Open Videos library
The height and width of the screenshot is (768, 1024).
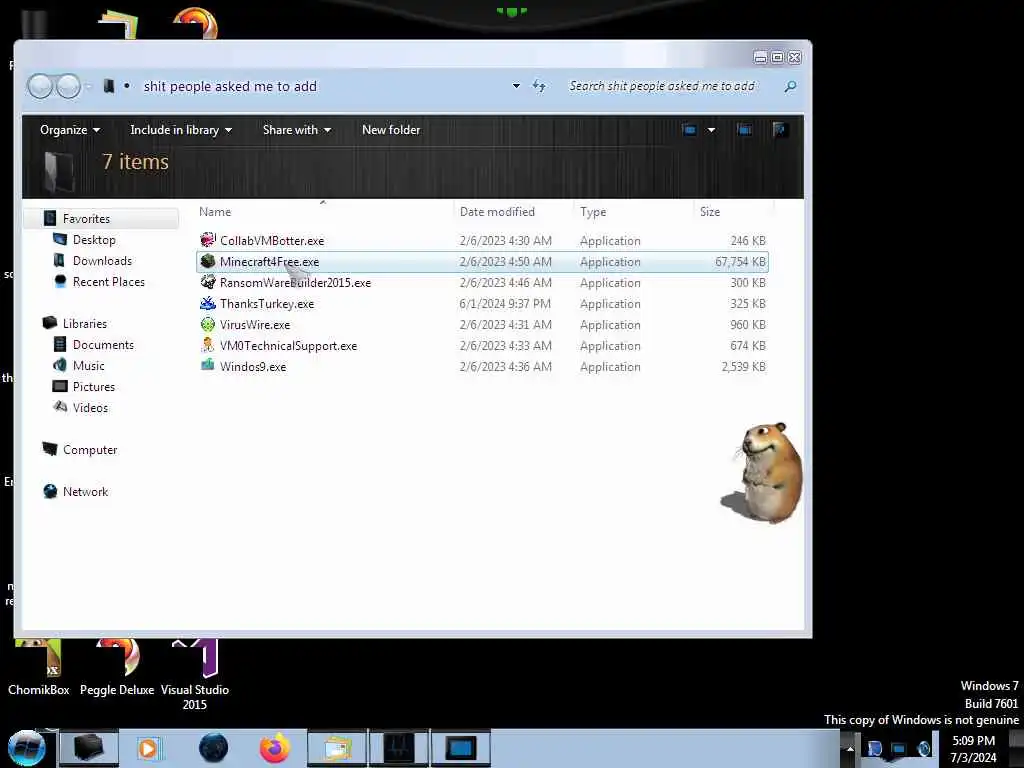(91, 408)
